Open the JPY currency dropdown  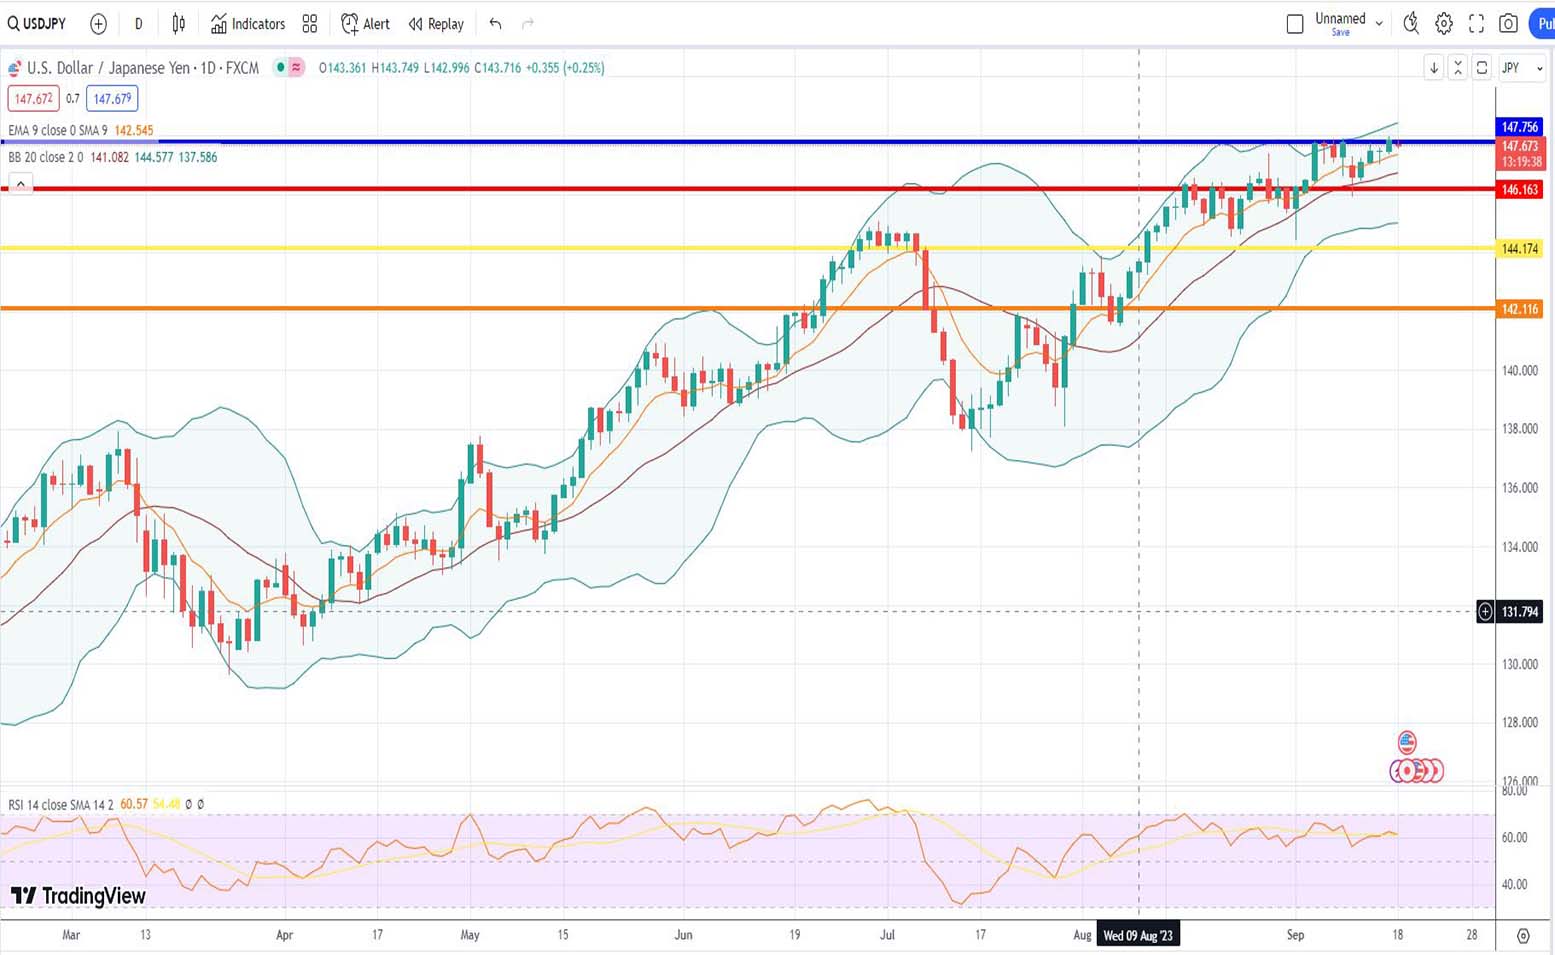click(x=1522, y=68)
